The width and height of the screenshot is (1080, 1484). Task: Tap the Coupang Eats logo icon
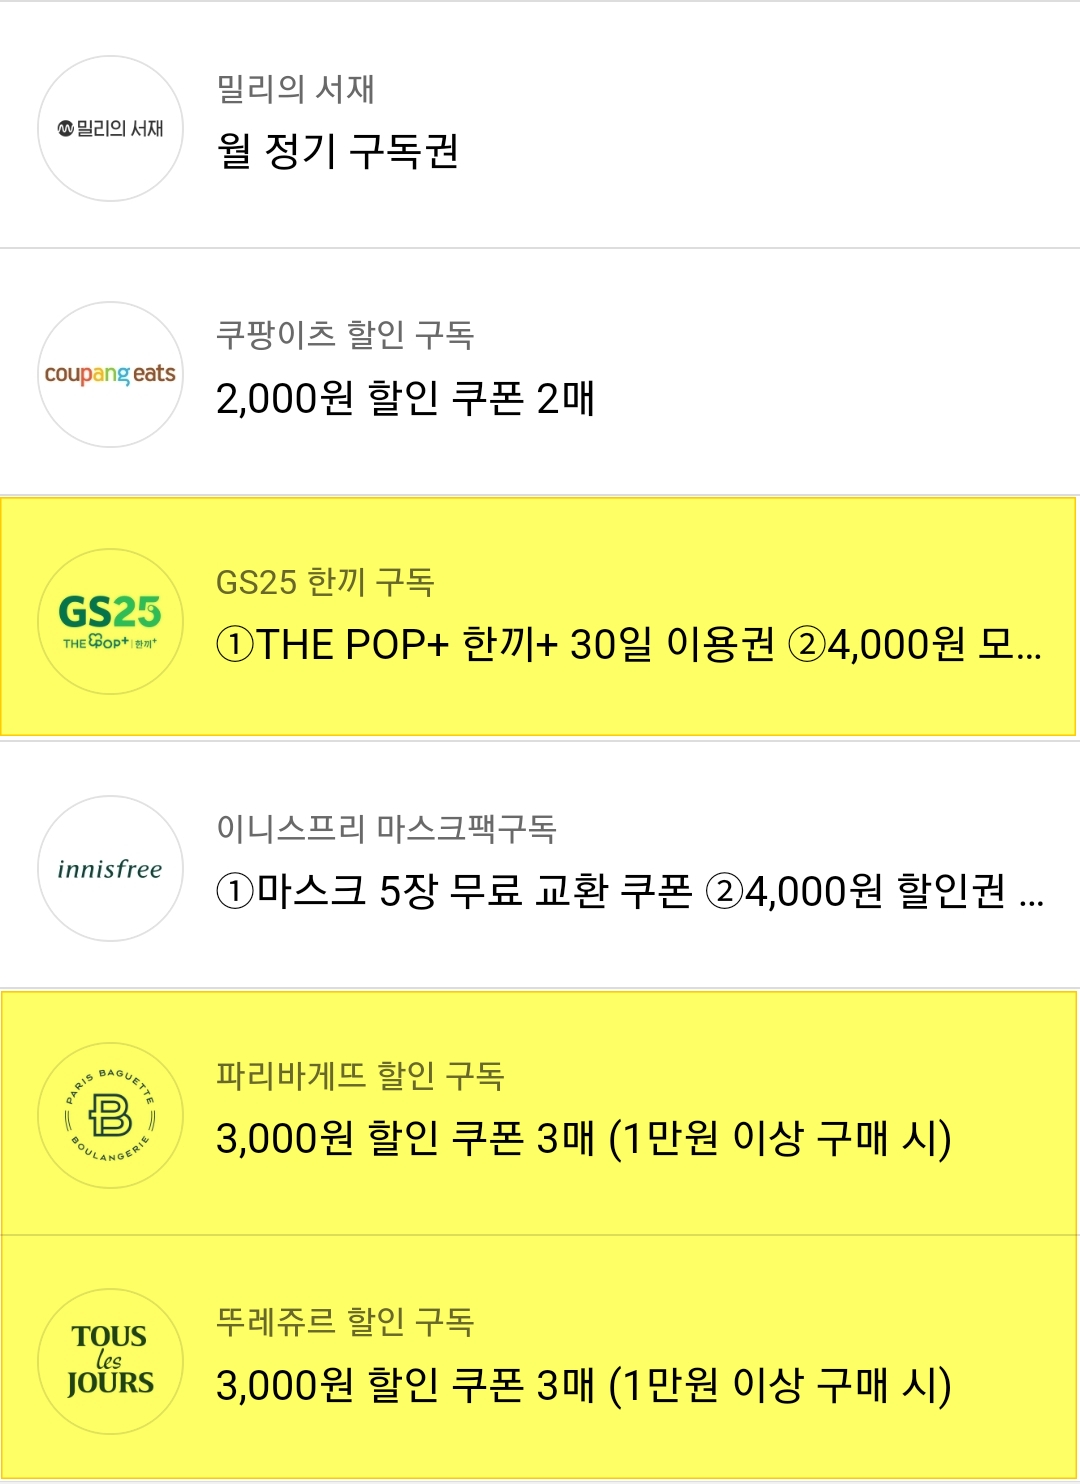(110, 374)
